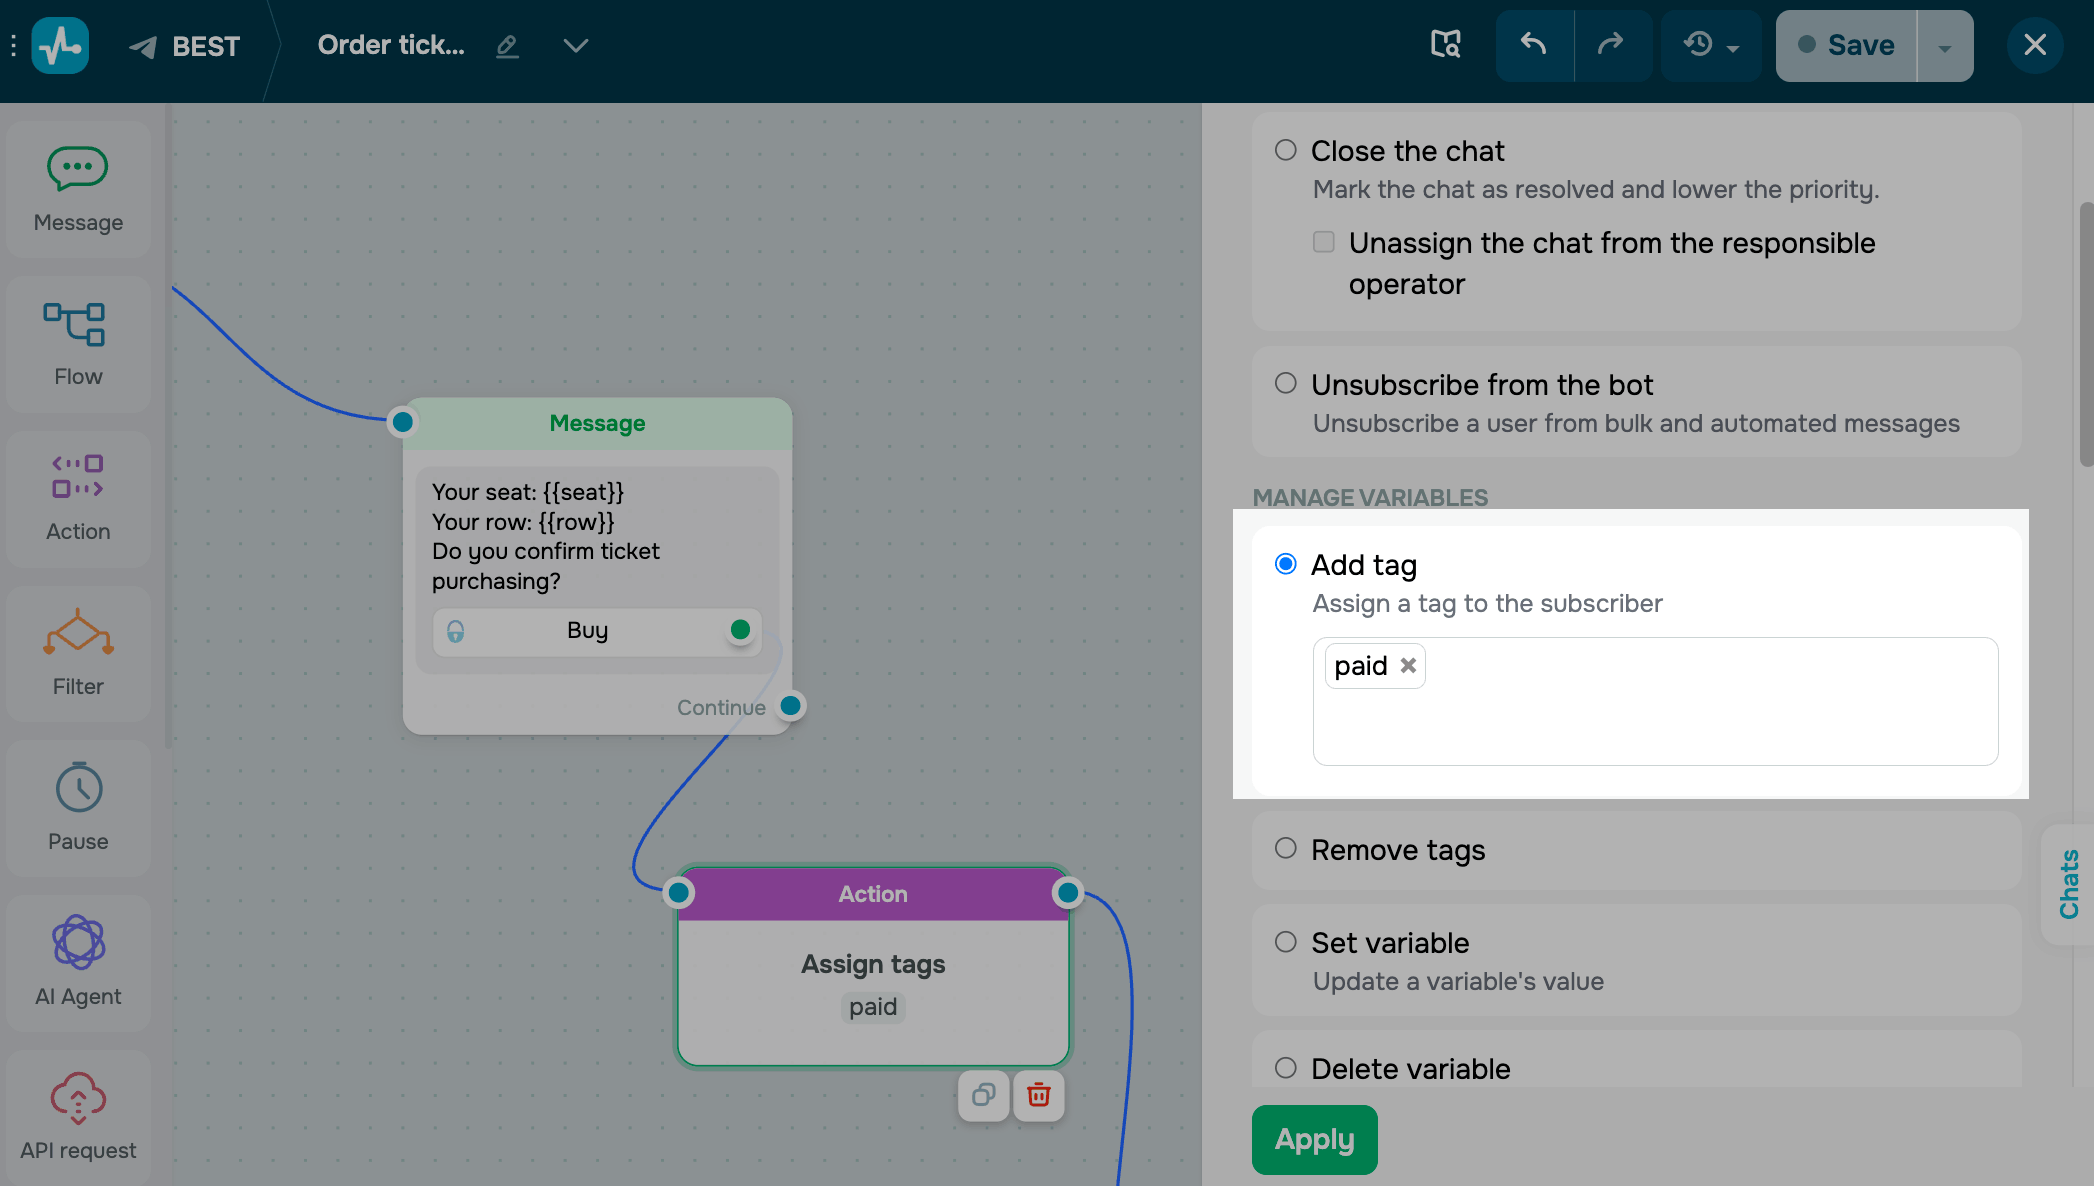Duplicate the Action block with copy icon
2094x1186 pixels.
pos(984,1095)
